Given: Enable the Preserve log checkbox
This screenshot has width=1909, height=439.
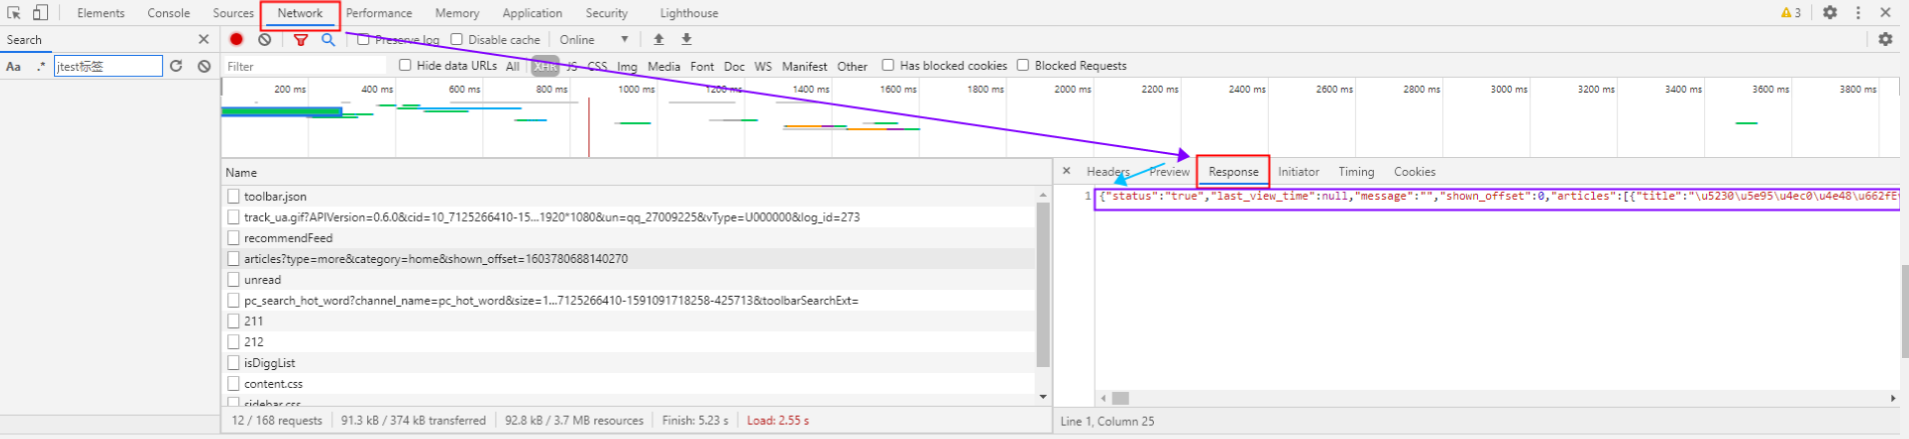Looking at the screenshot, I should click(364, 39).
